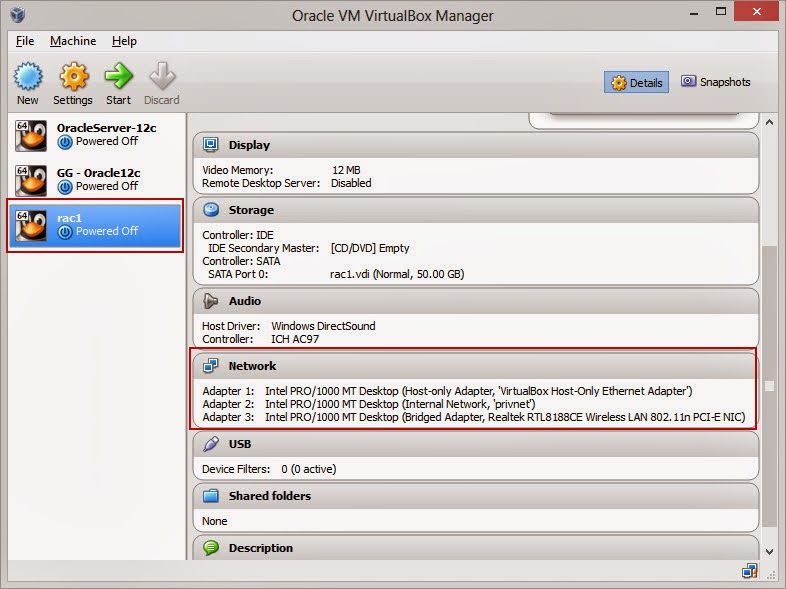Click the power state icon of rac1
The image size is (786, 589).
tap(65, 232)
